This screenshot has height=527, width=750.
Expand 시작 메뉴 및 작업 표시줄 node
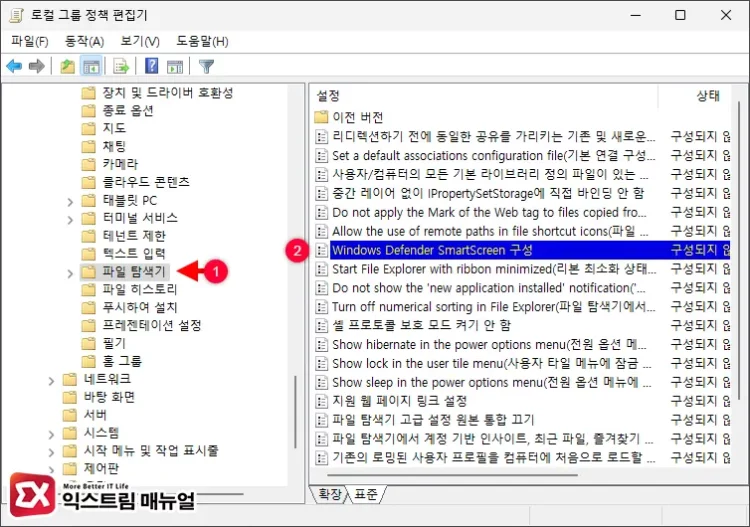[x=52, y=452]
